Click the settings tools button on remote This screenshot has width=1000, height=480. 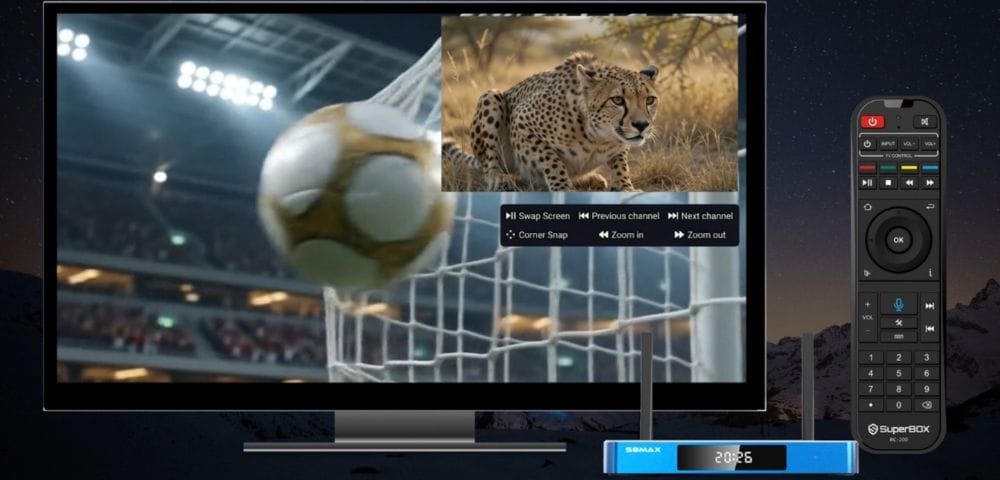tap(899, 323)
